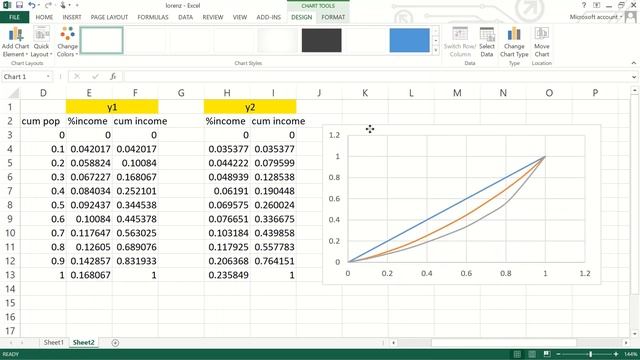This screenshot has width=640, height=360.
Task: Click the zoom slider handle
Action: 590,354
